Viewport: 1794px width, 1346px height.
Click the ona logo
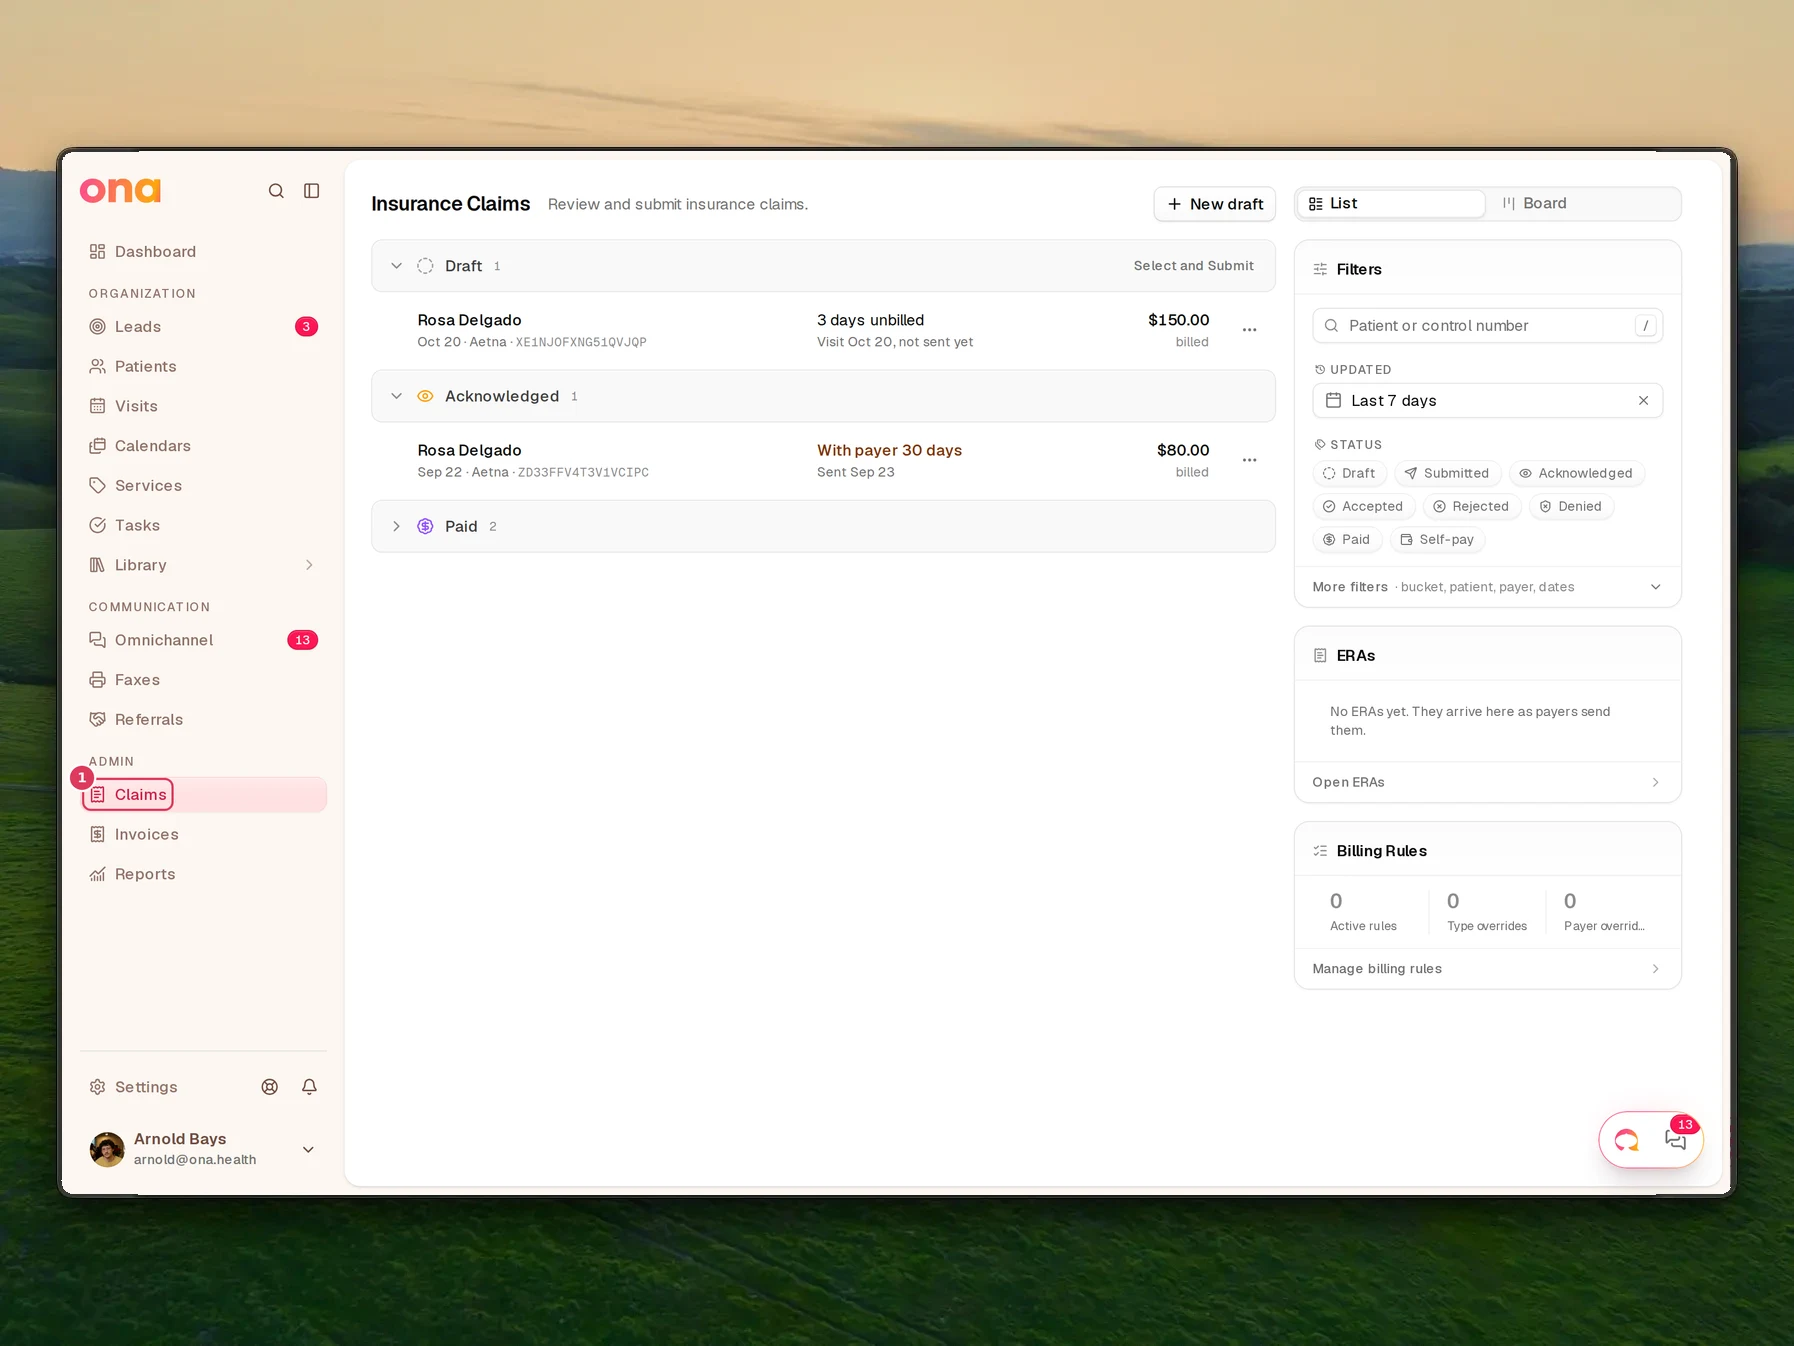point(120,190)
